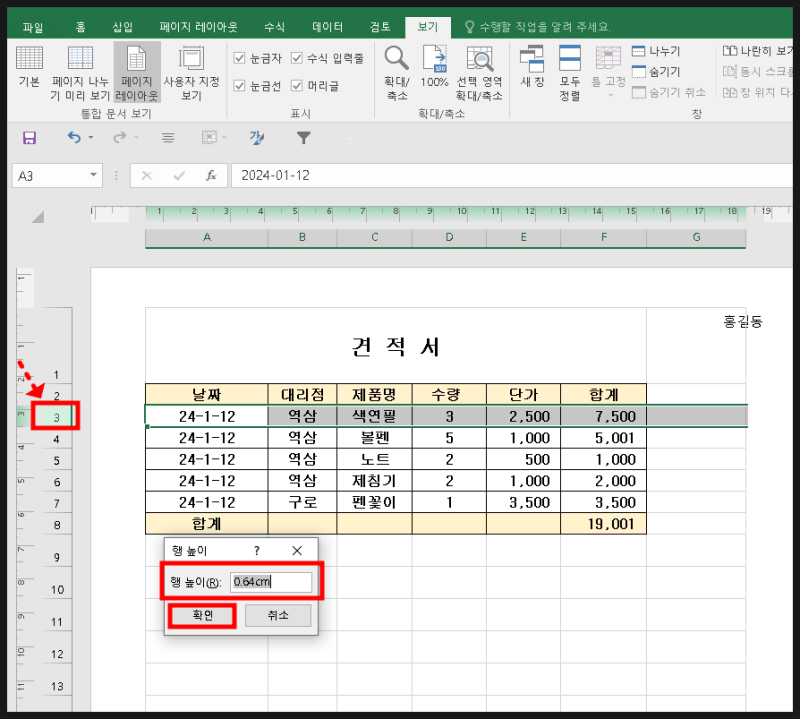800x719 pixels.
Task: Open the Redo history dropdown arrow
Action: click(136, 137)
